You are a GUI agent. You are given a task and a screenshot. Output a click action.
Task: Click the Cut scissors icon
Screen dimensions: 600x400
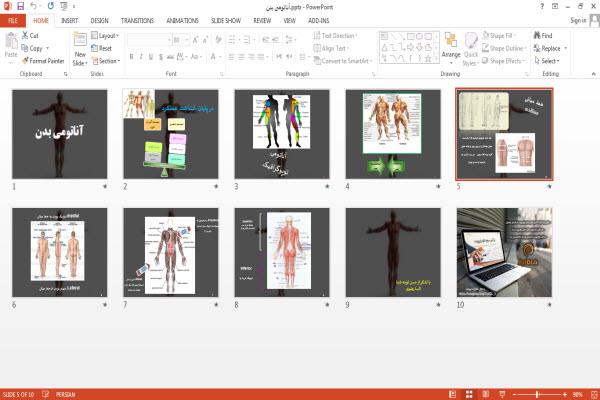tap(25, 35)
